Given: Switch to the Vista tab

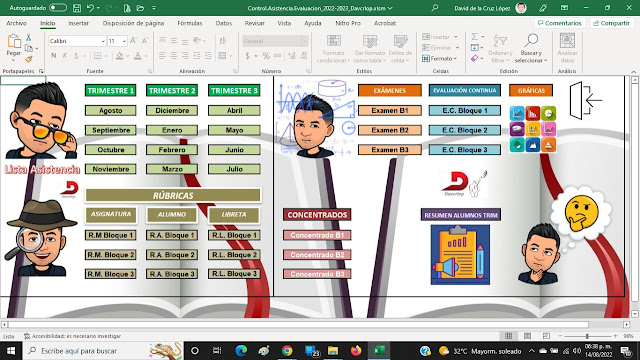Looking at the screenshot, I should (284, 23).
